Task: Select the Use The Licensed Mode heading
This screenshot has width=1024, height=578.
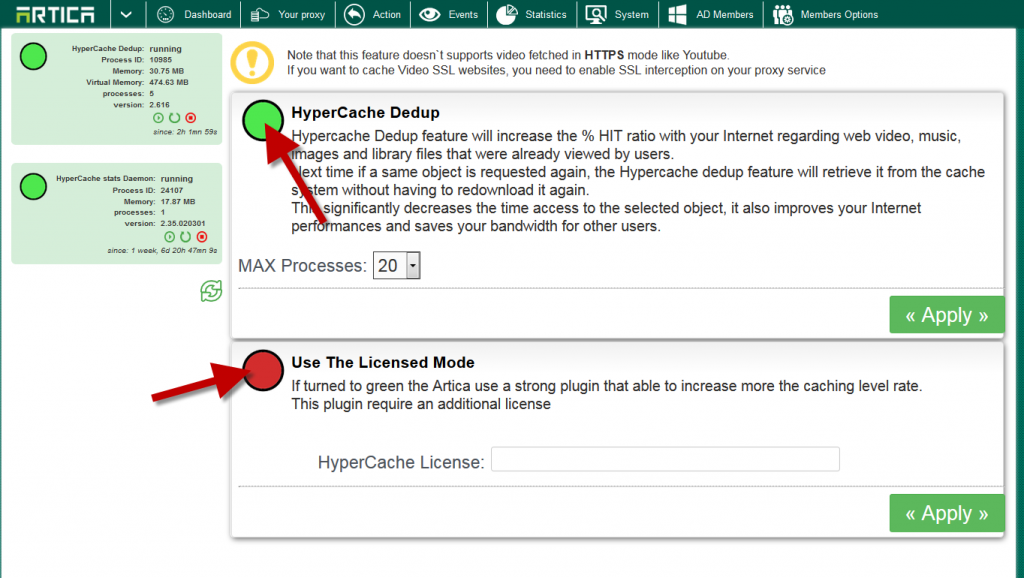Action: 383,362
